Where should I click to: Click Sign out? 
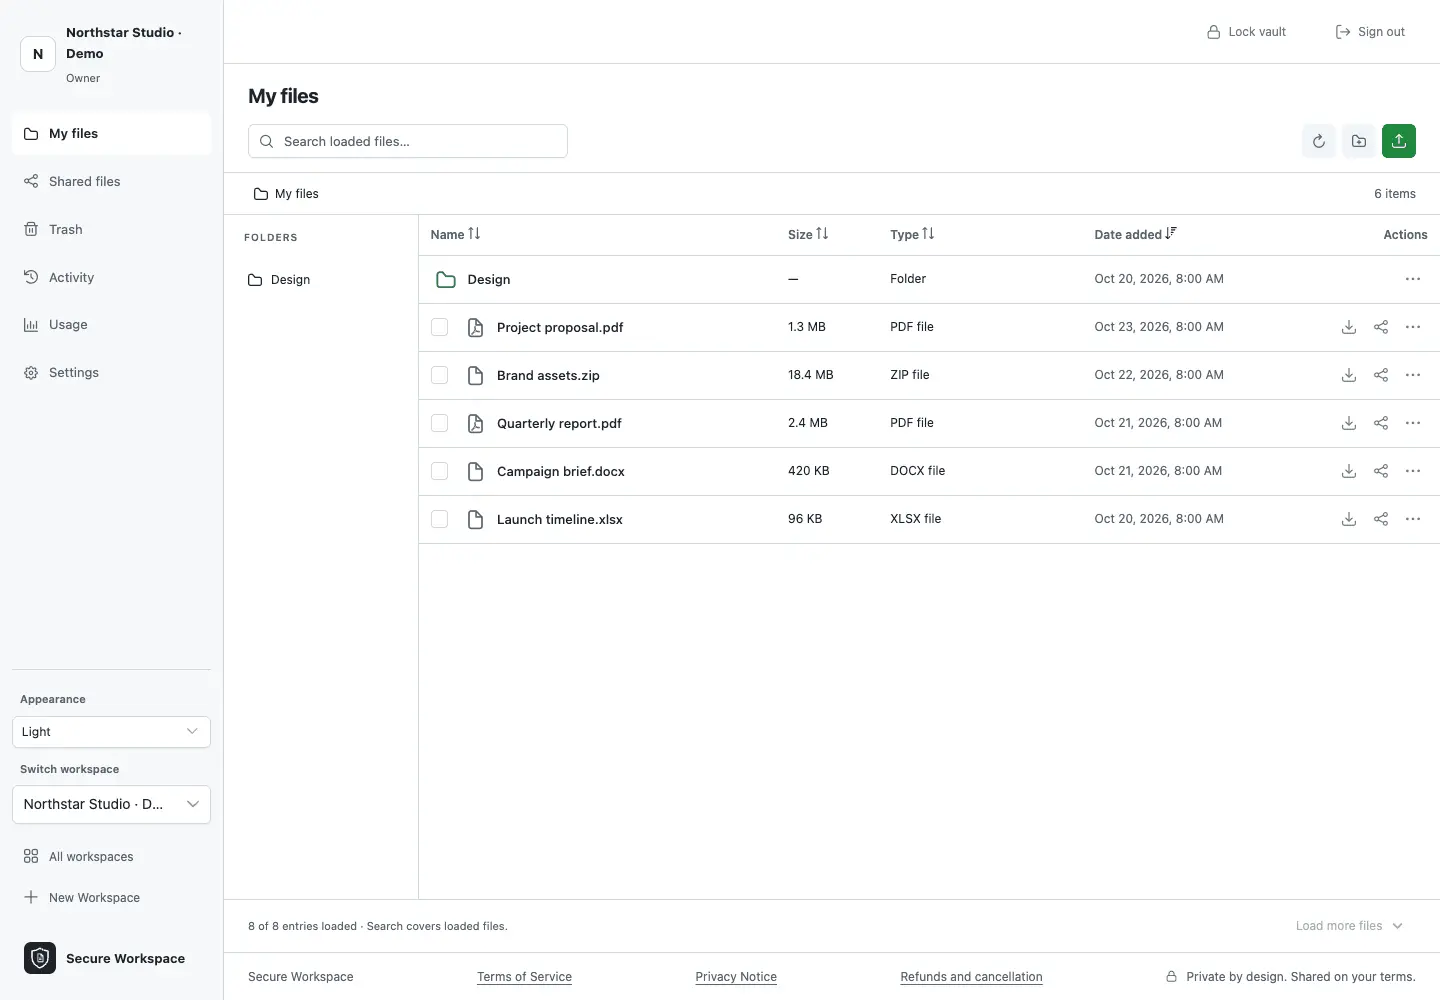[x=1370, y=32]
